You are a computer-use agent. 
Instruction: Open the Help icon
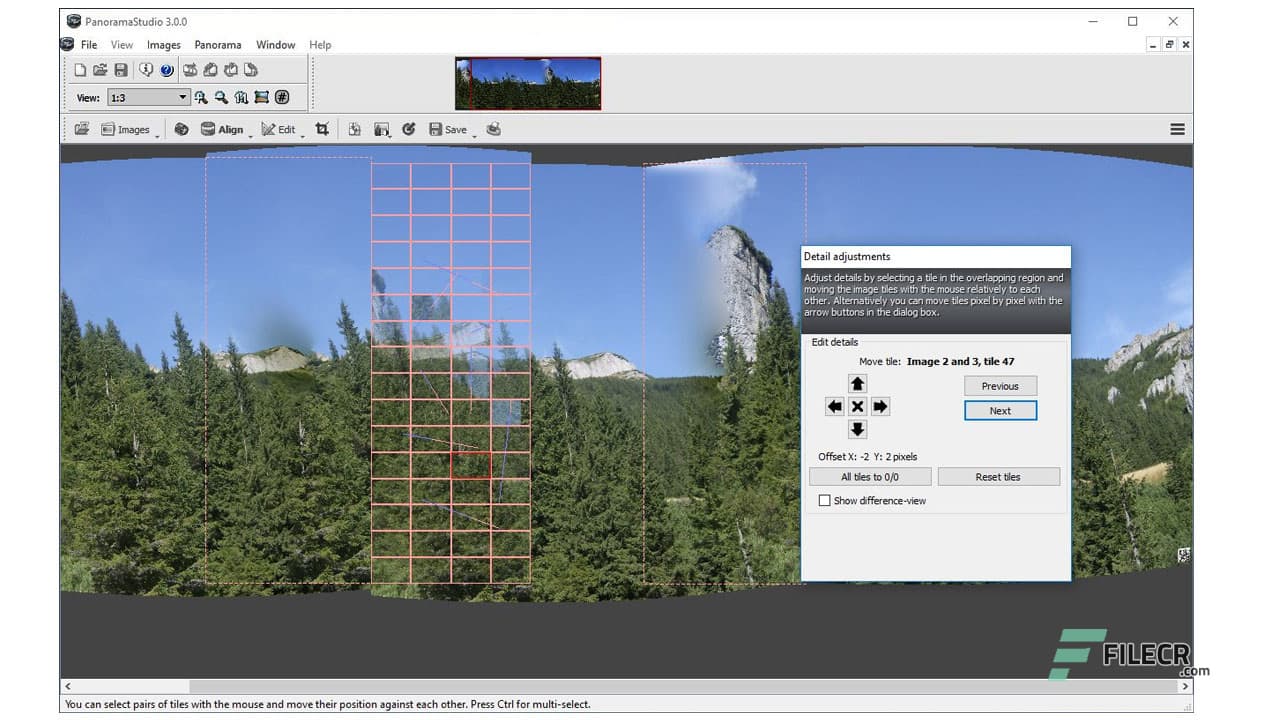coord(165,70)
